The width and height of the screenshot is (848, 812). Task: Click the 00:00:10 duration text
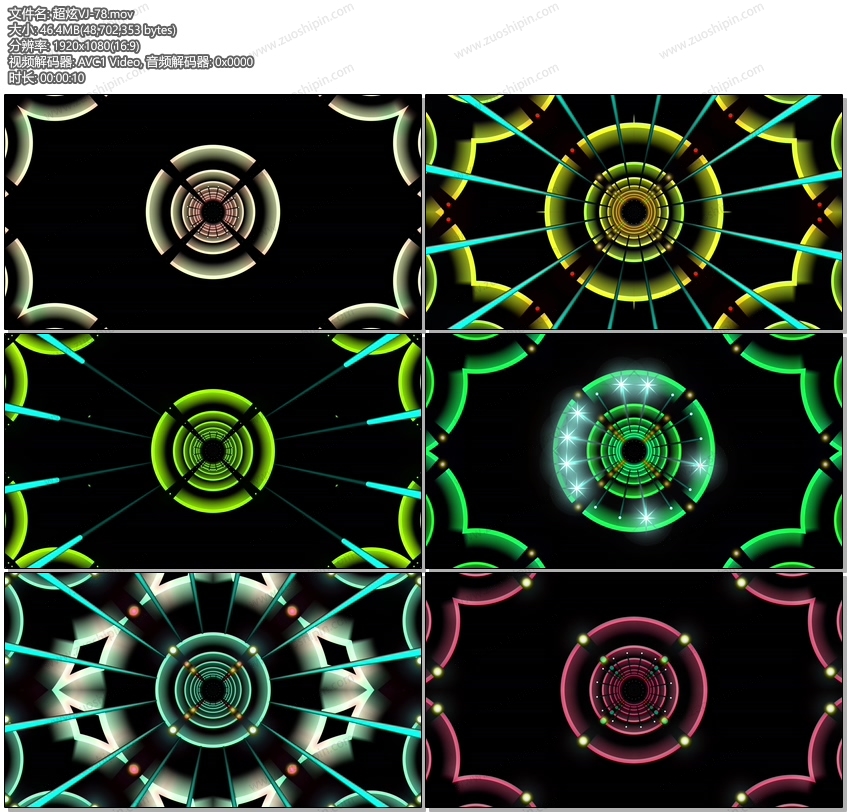pyautogui.click(x=60, y=78)
